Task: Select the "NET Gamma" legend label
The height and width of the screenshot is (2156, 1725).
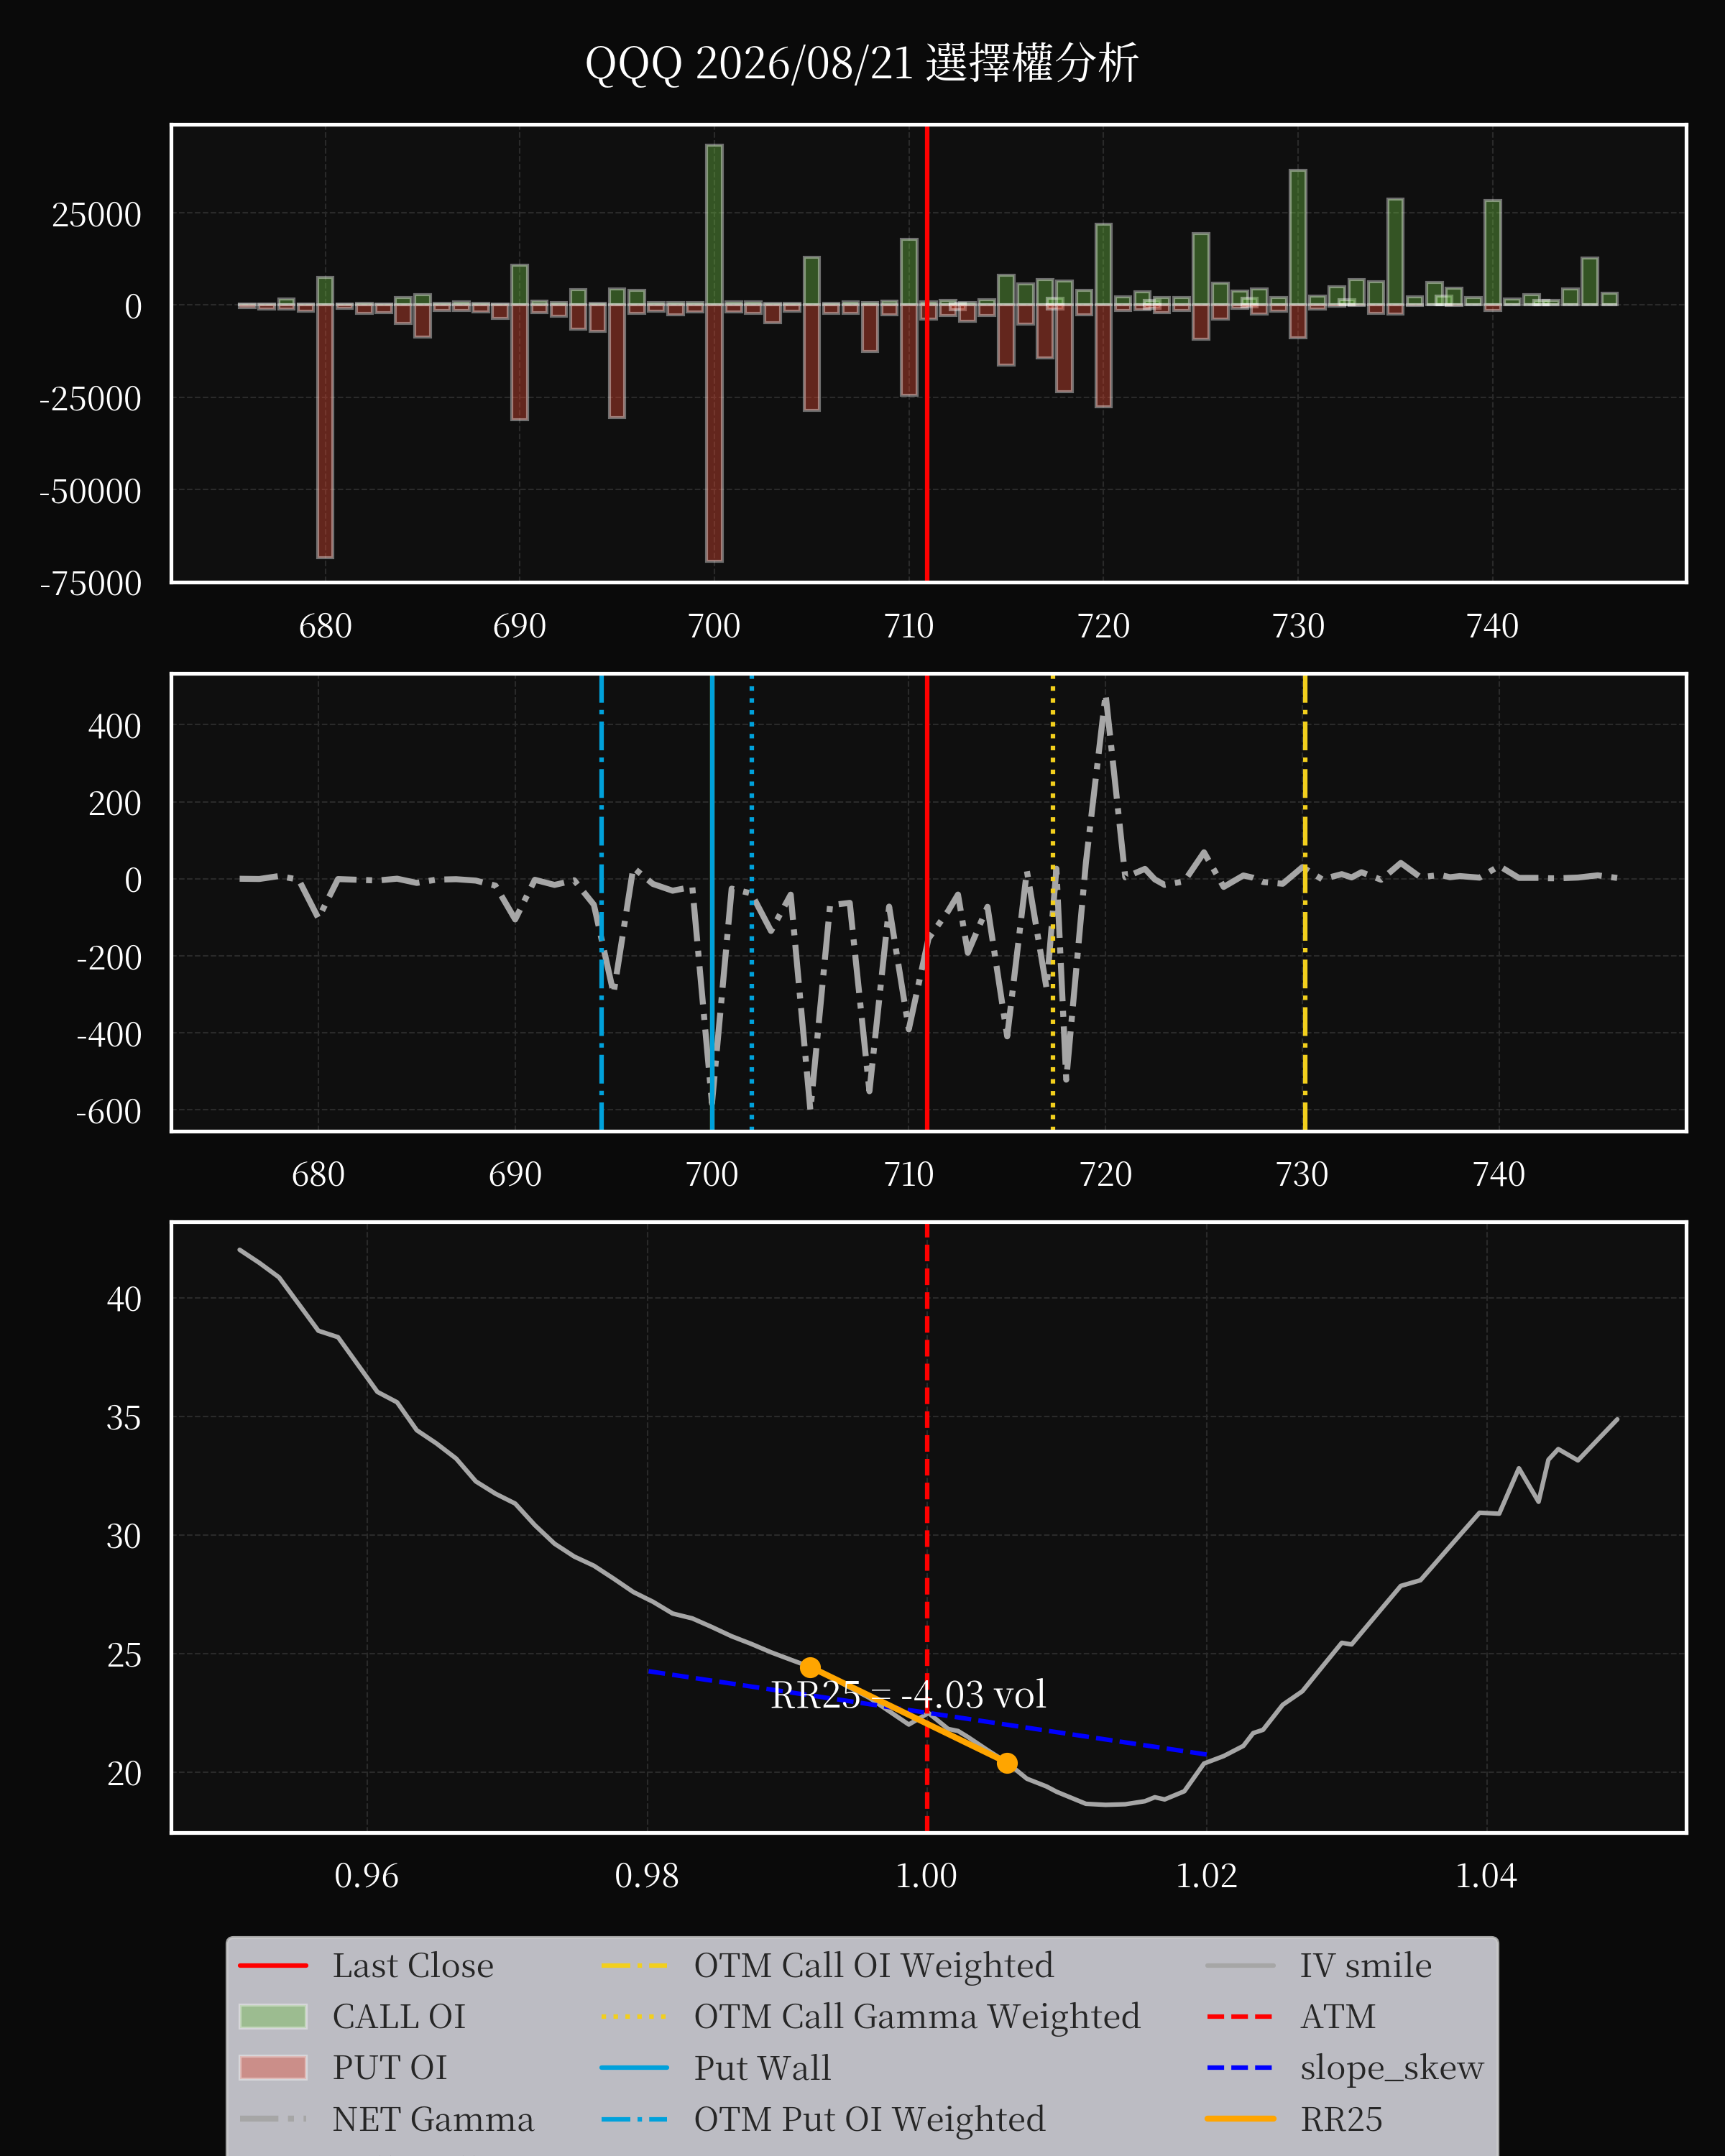Action: (433, 2118)
